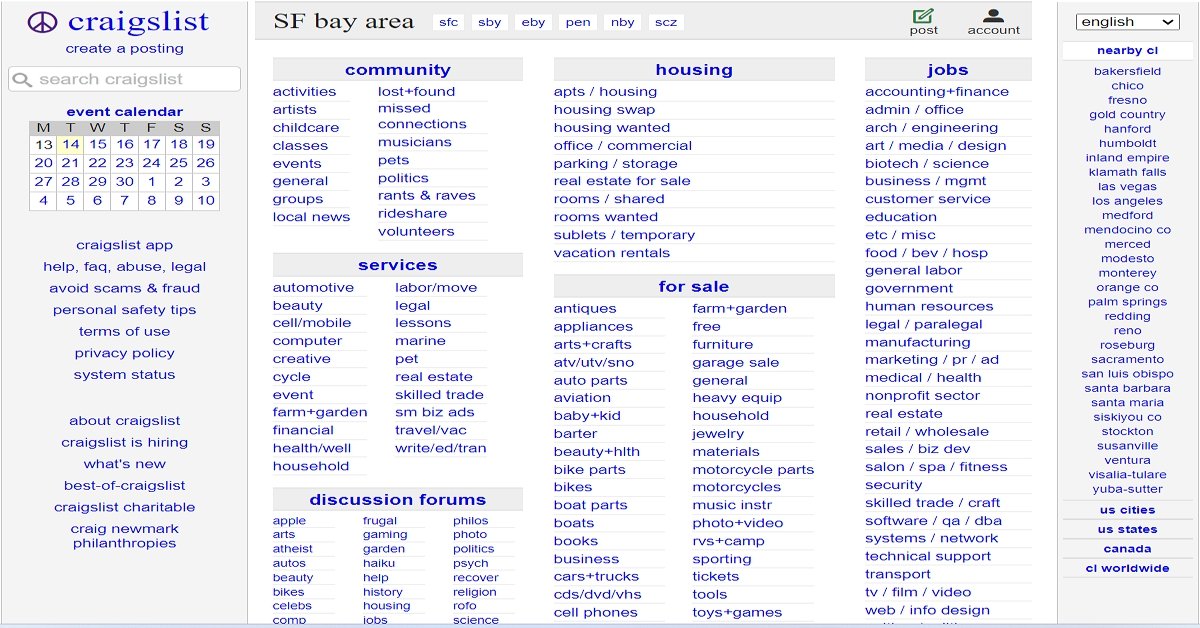Open the antiques category
This screenshot has height=628, width=1200.
[x=585, y=309]
